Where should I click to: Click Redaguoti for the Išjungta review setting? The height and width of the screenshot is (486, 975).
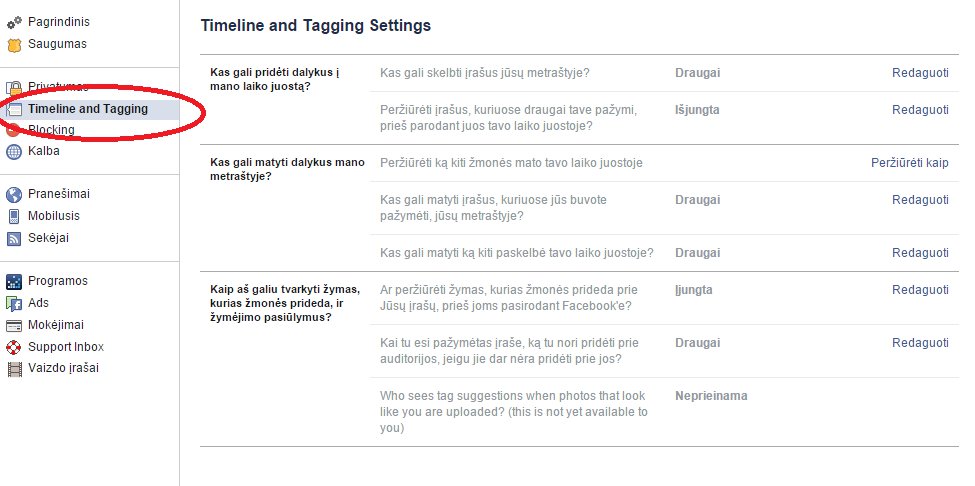[920, 110]
